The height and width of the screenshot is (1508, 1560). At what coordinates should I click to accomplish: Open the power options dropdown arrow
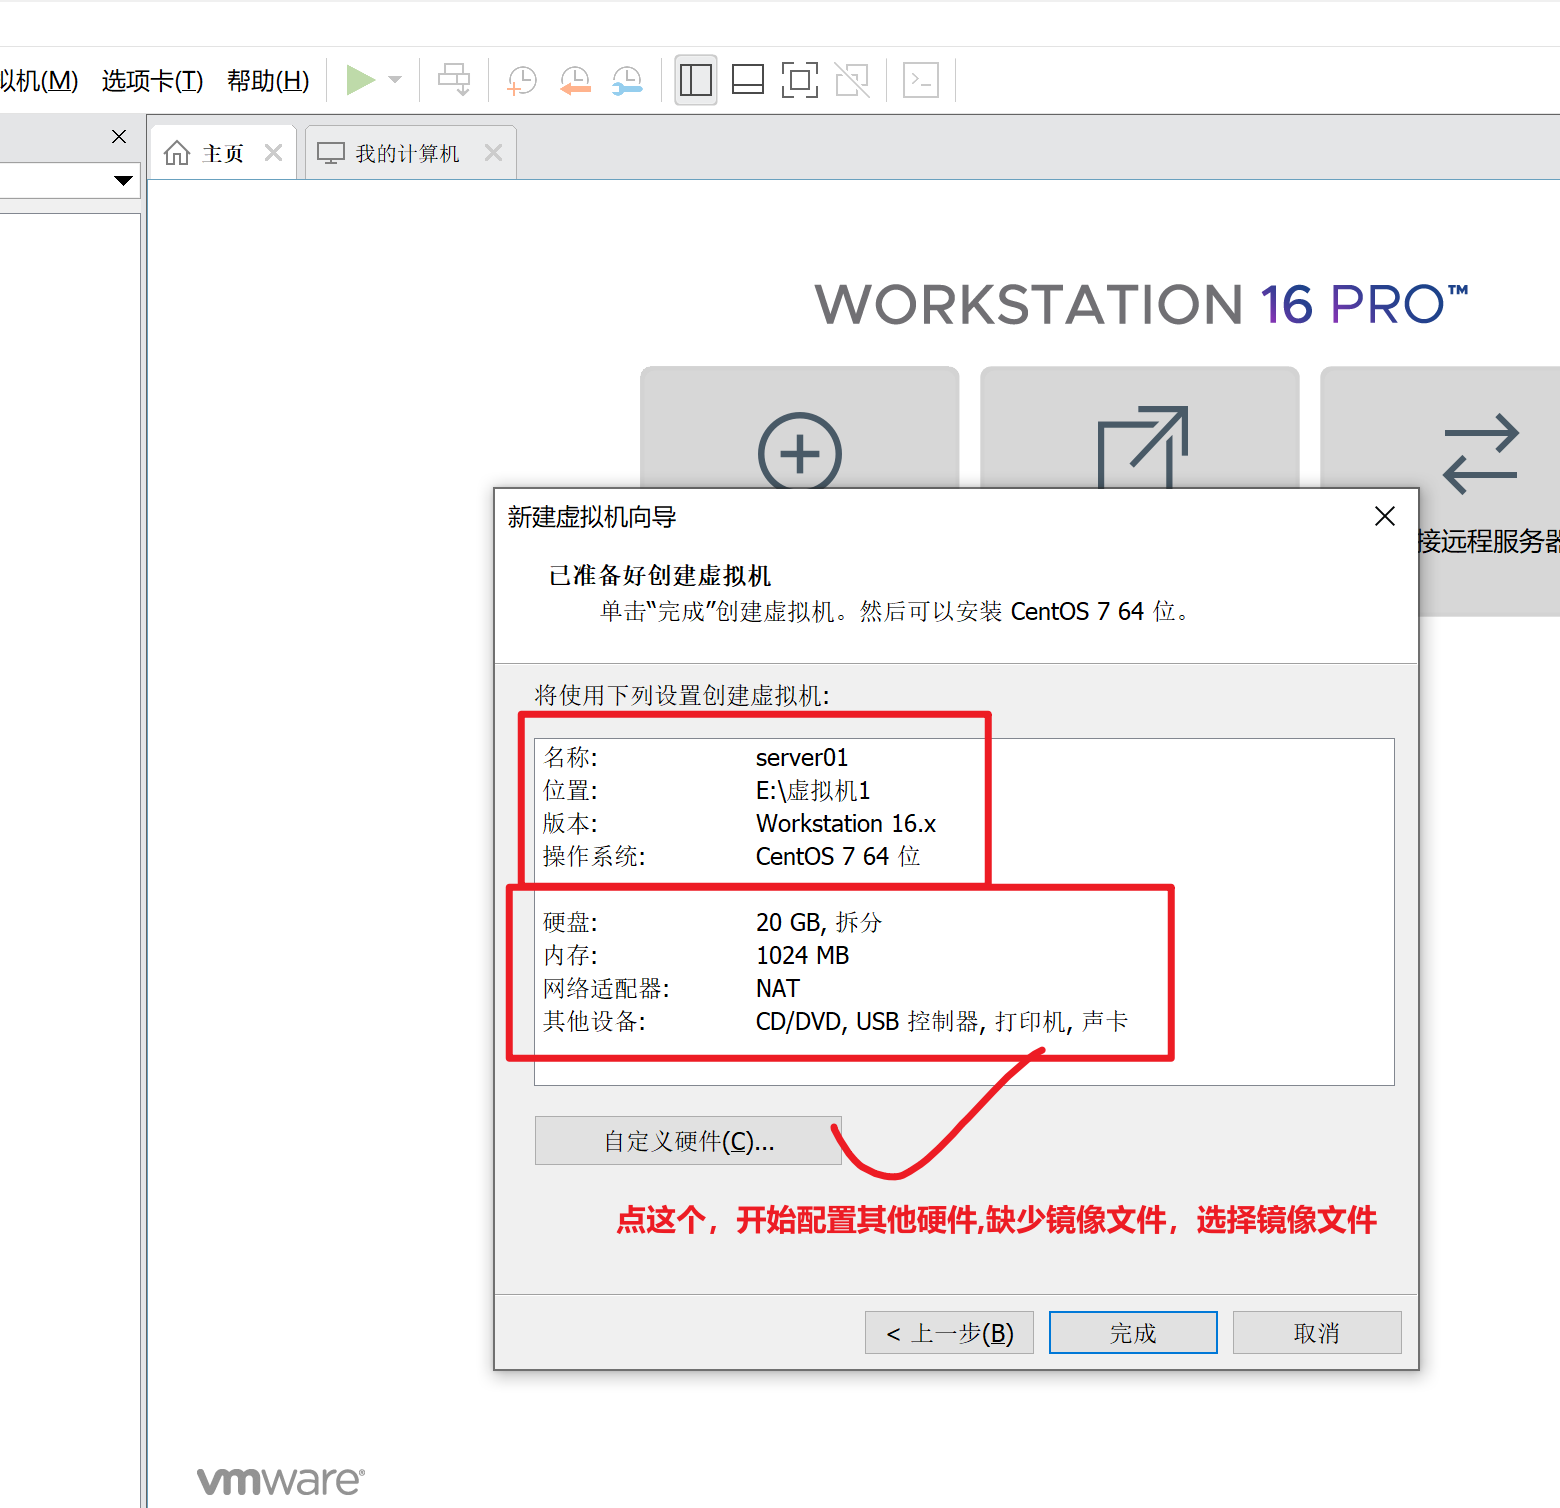pos(395,80)
